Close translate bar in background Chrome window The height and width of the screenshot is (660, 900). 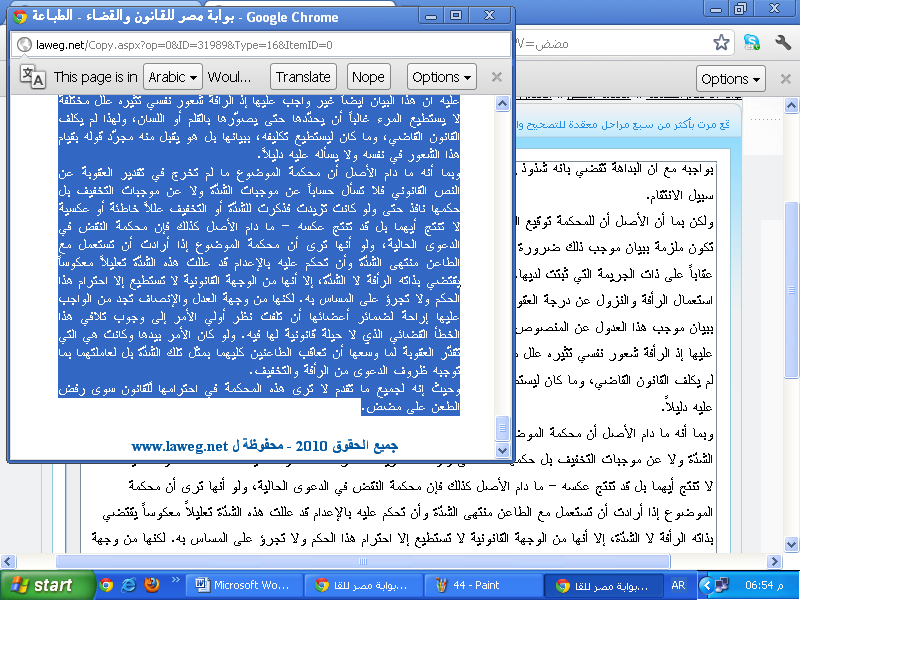[x=786, y=79]
